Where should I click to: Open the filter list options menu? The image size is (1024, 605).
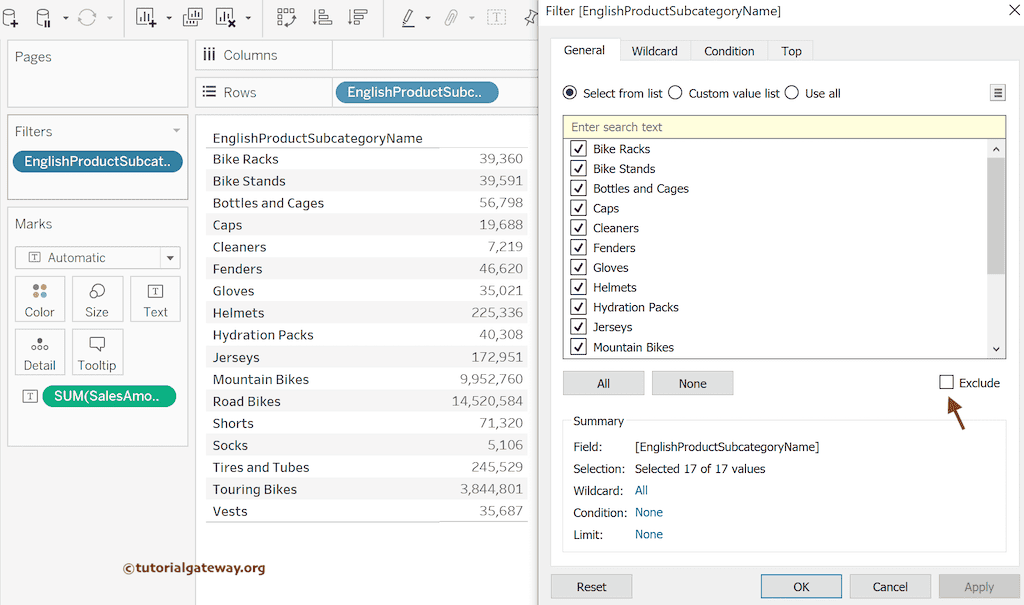pos(997,93)
